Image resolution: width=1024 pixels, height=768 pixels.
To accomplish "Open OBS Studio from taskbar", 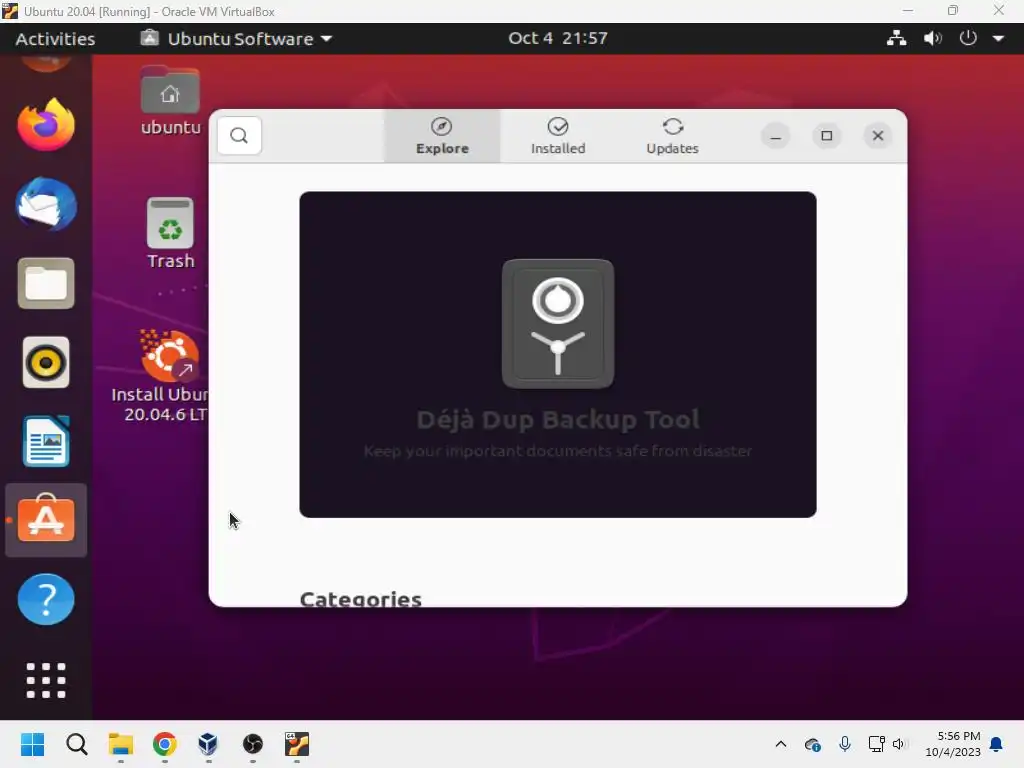I will click(253, 744).
